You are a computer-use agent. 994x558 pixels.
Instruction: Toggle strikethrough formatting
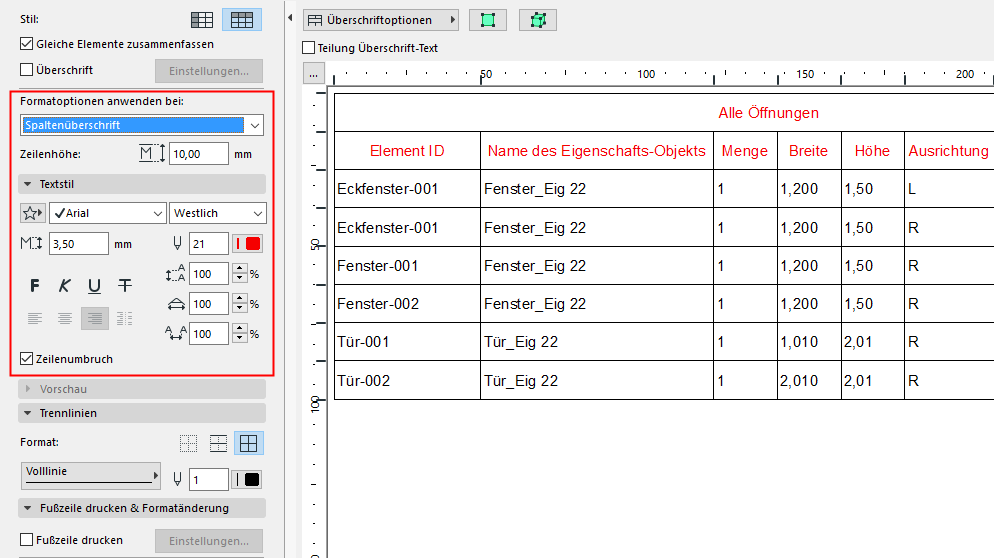(x=125, y=286)
